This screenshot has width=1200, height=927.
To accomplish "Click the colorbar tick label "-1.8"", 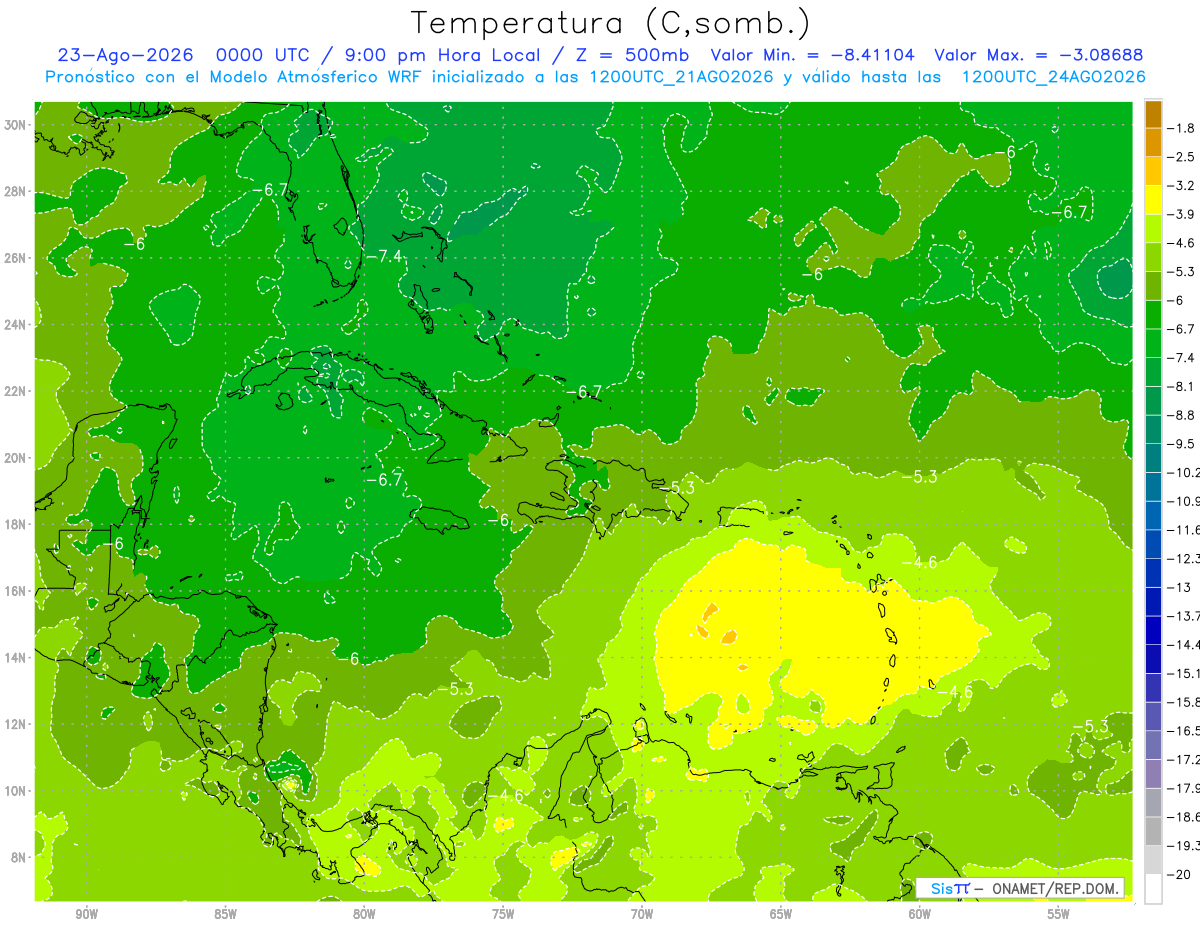I will 1182,128.
